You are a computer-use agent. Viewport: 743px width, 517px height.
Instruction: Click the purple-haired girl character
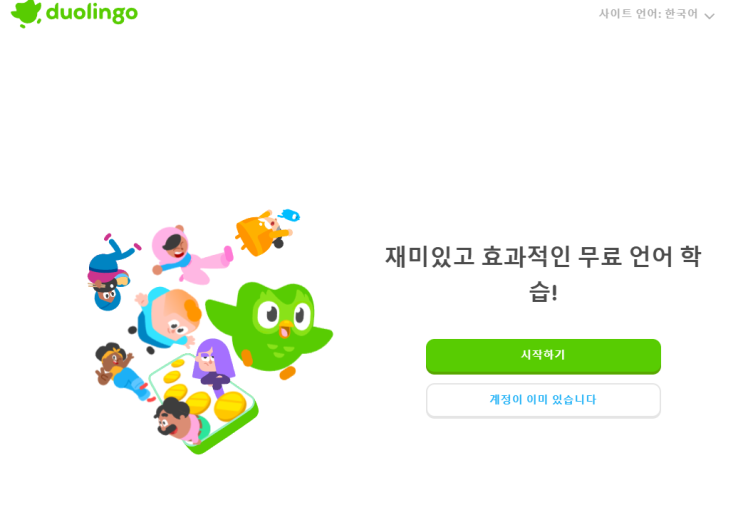point(214,365)
